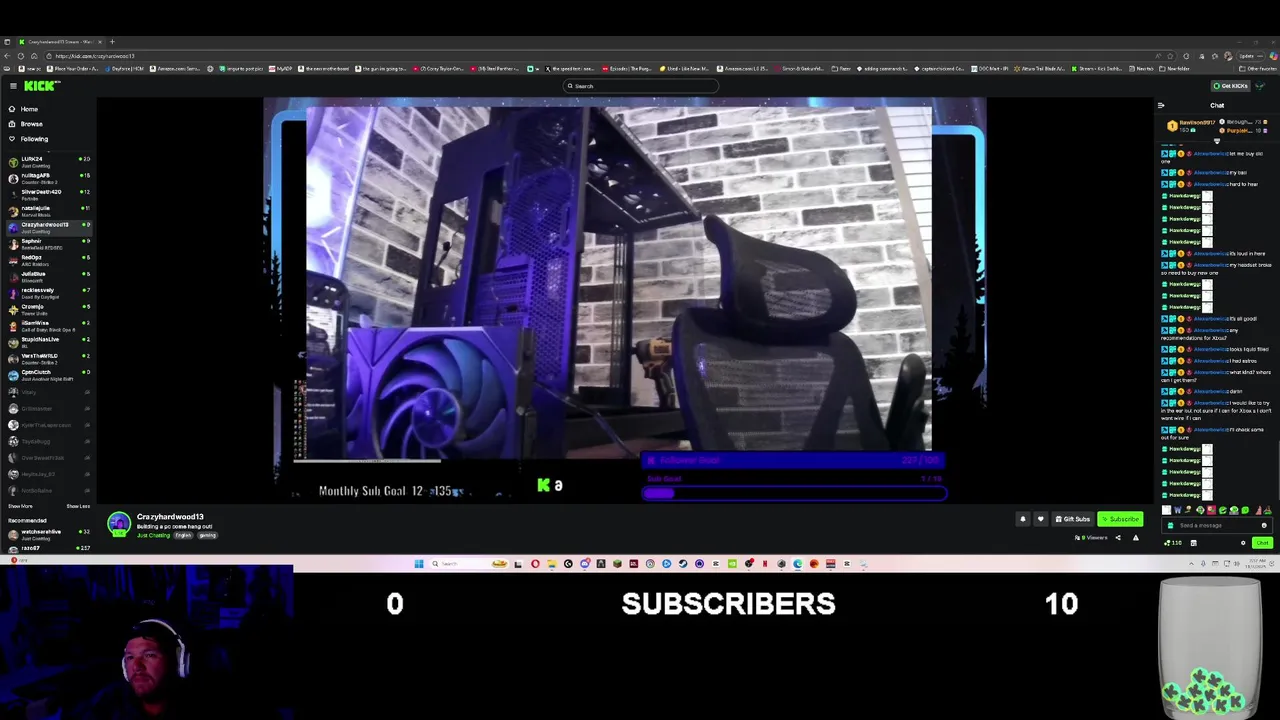Click the green Chat send button

click(1262, 543)
